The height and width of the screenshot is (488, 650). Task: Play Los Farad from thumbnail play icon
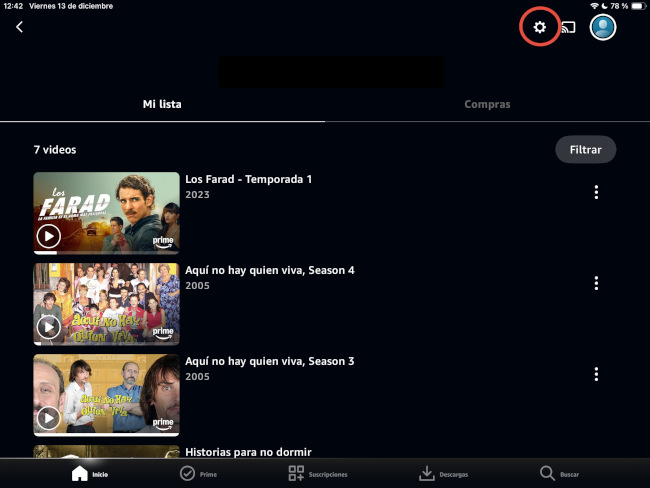point(48,236)
